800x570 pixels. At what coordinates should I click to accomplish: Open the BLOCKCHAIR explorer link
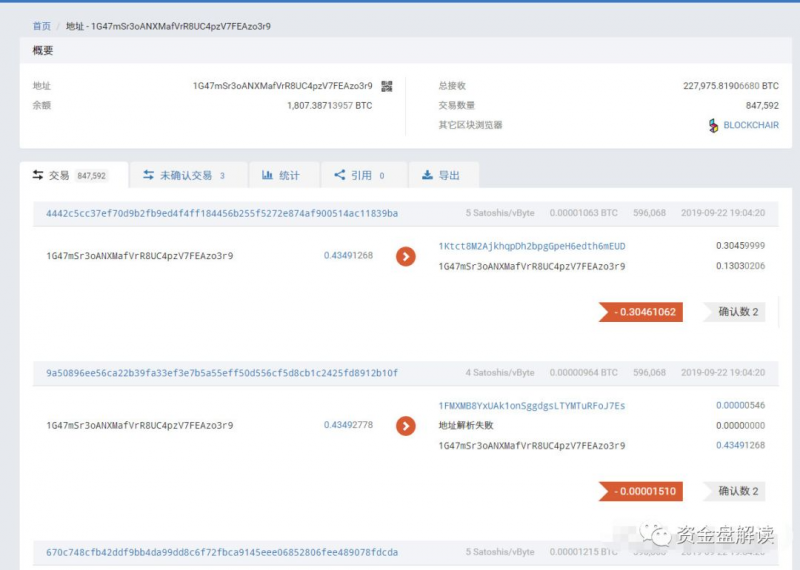tap(751, 125)
